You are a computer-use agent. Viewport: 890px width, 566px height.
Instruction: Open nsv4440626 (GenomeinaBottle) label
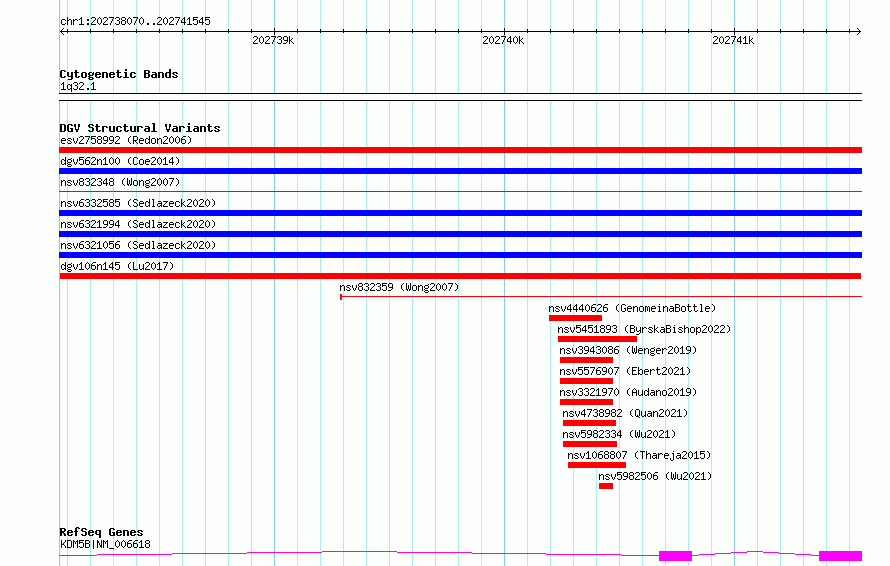(x=632, y=308)
